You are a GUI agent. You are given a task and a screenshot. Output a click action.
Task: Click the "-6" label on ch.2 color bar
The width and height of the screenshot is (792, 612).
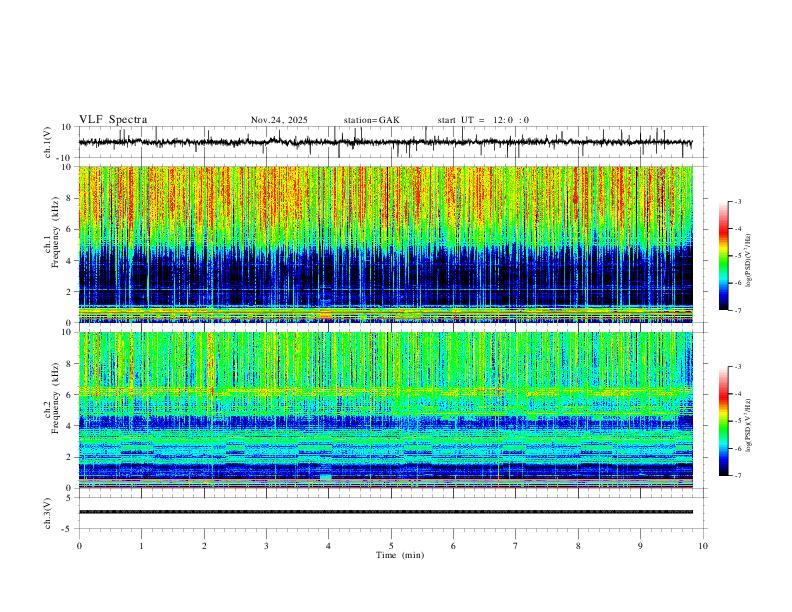point(737,448)
